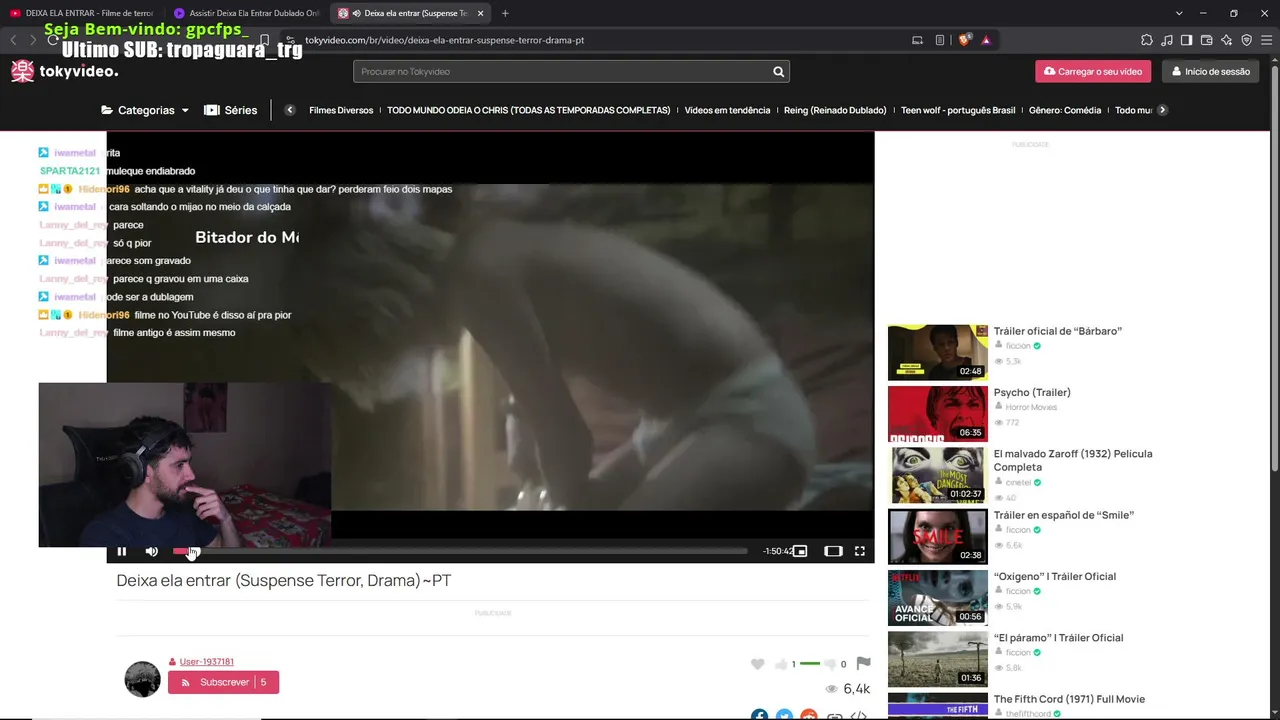Get the embed code with the code icon
Image resolution: width=1280 pixels, height=720 pixels.
(858, 716)
